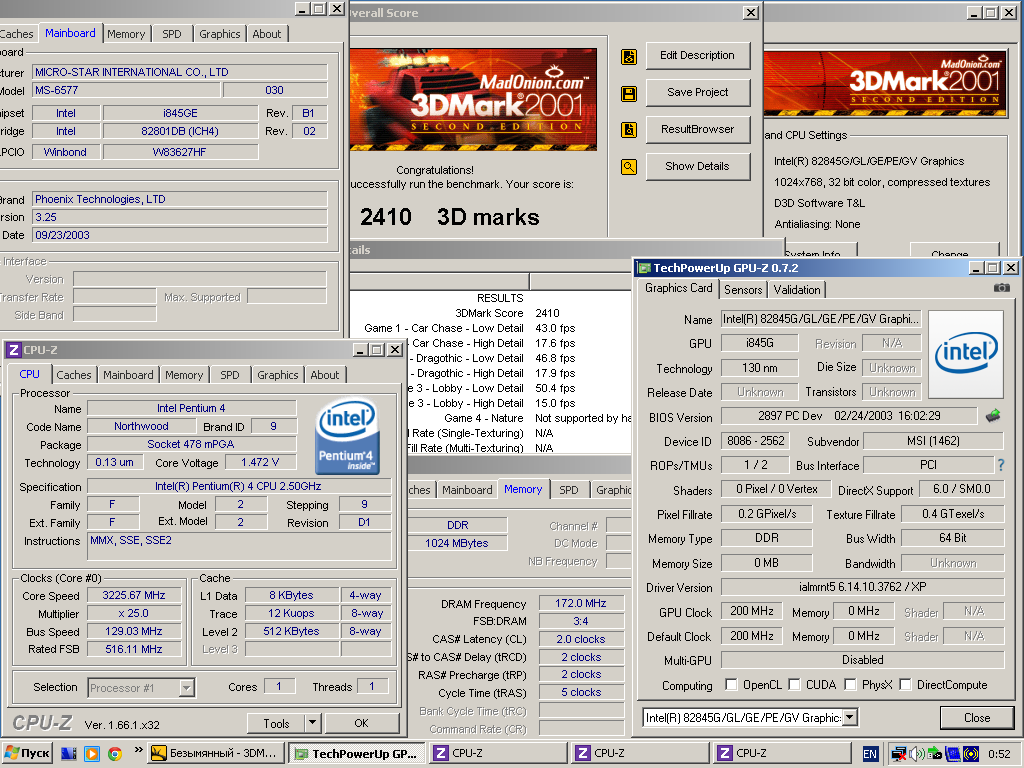This screenshot has width=1024, height=768.
Task: Click the GPU-Z BIOS save chip icon
Action: 993,415
